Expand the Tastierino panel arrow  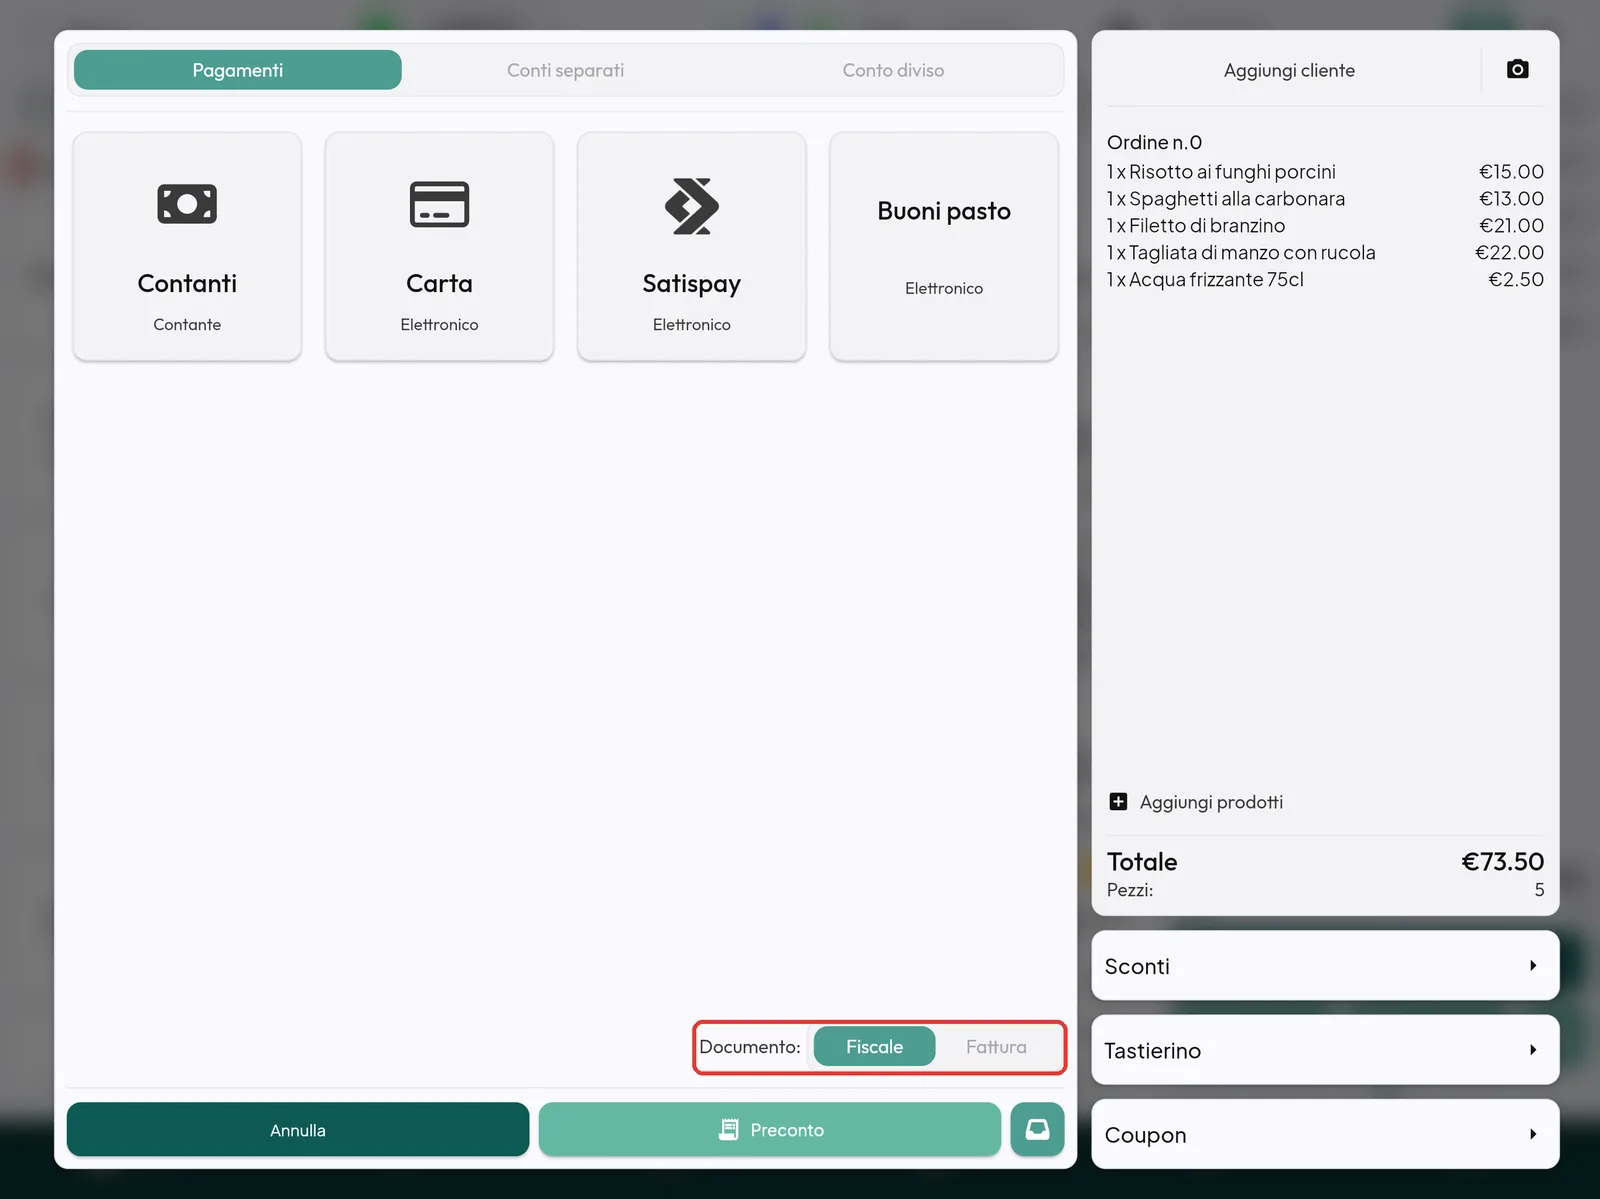1533,1050
